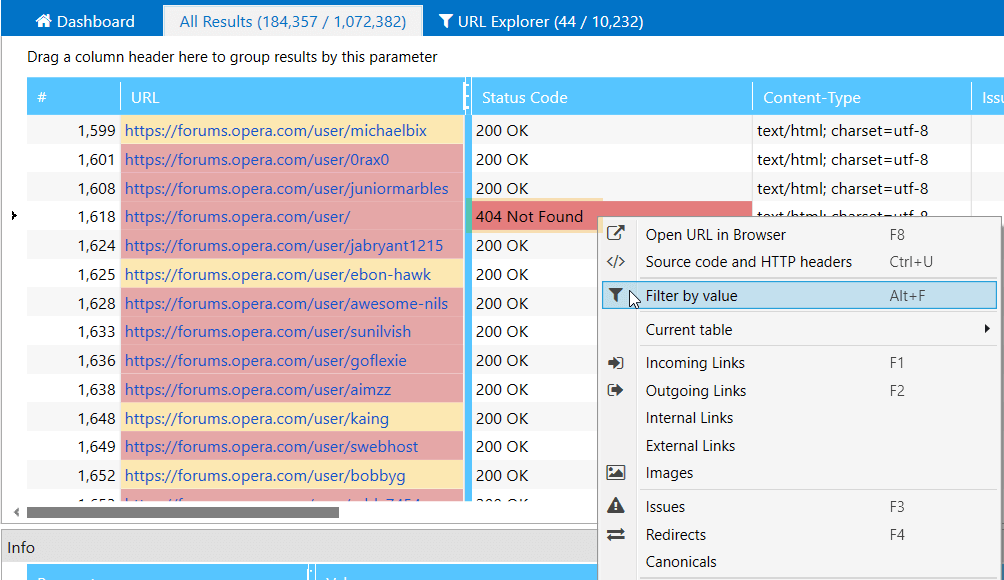Sort by the Content-Type column header
Image resolution: width=1004 pixels, height=580 pixels.
tap(862, 97)
